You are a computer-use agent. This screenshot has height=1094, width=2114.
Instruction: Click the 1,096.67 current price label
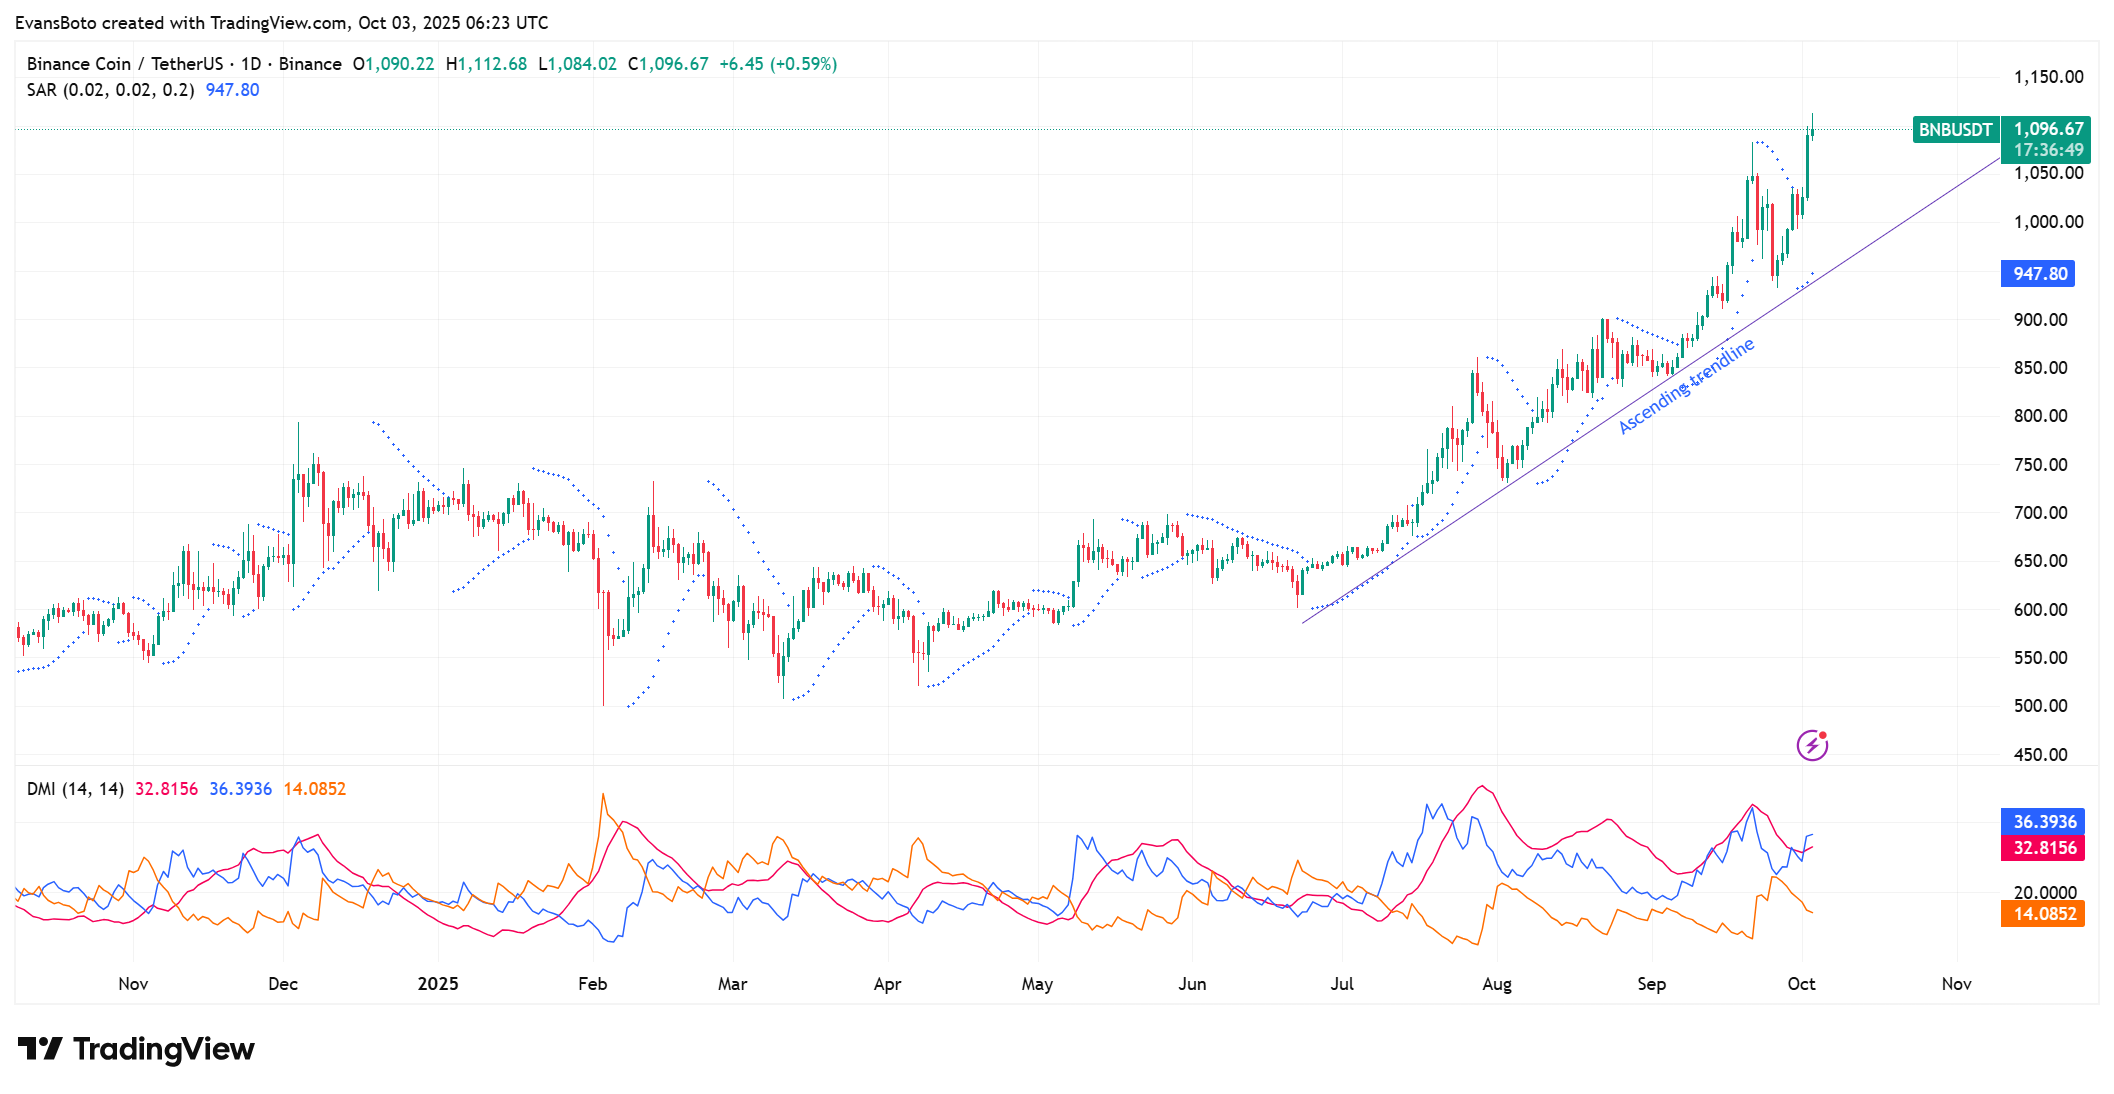pos(2048,129)
